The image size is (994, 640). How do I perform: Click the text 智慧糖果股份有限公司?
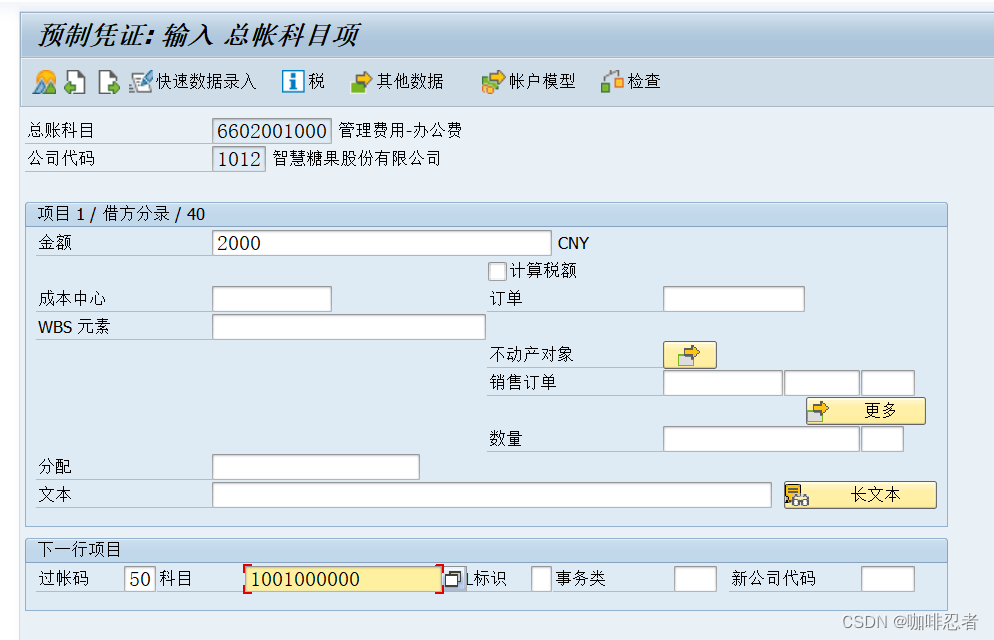tap(357, 158)
